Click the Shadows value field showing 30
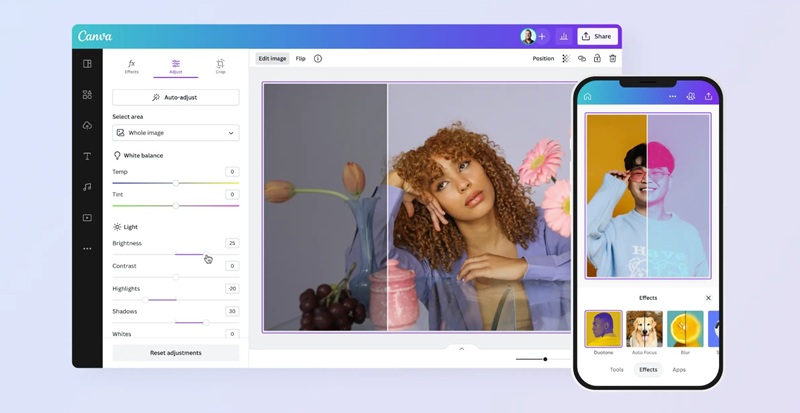 click(232, 311)
